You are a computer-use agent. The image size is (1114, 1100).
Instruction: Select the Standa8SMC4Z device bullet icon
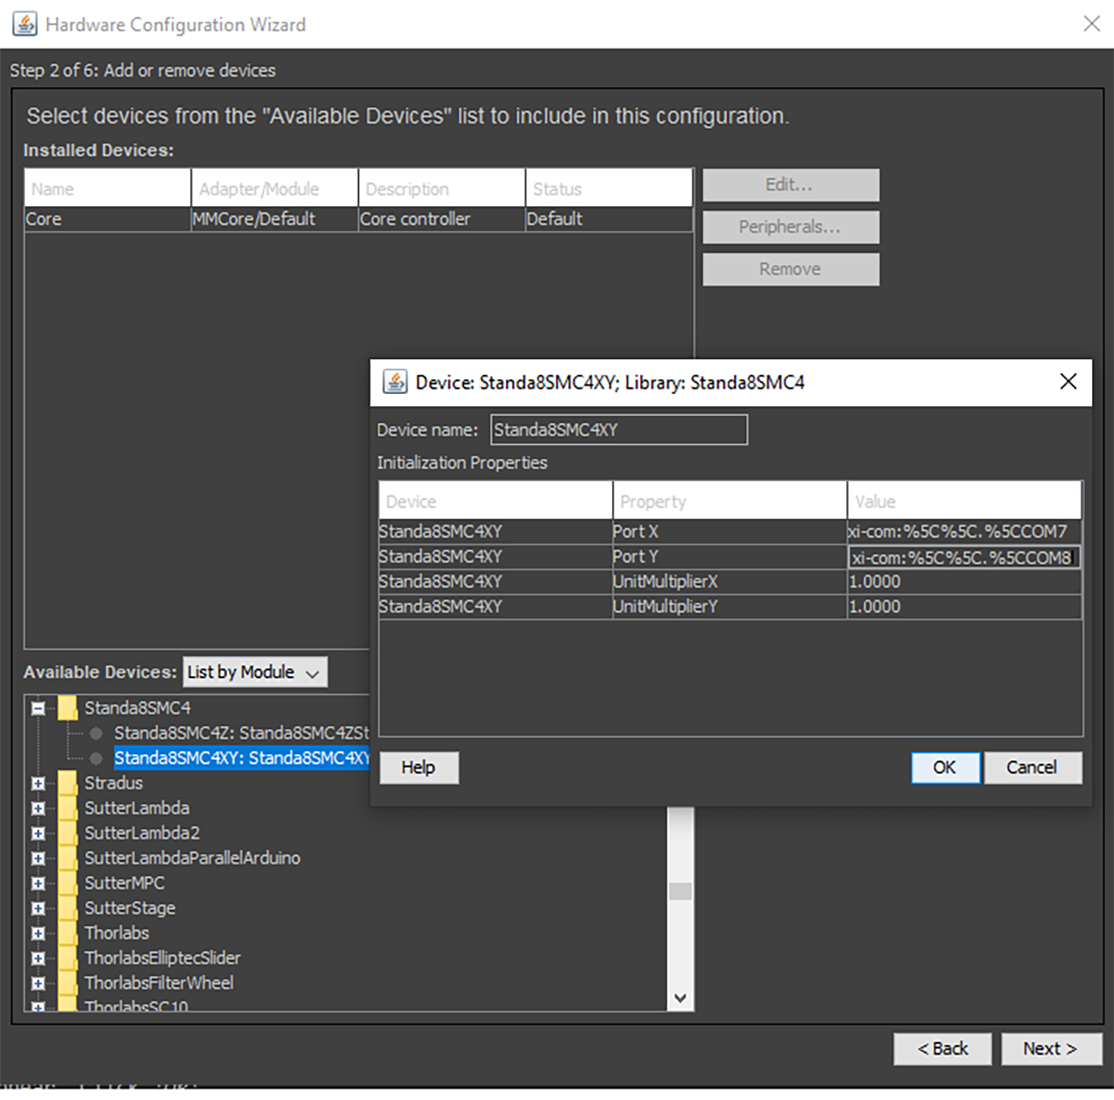[x=96, y=733]
